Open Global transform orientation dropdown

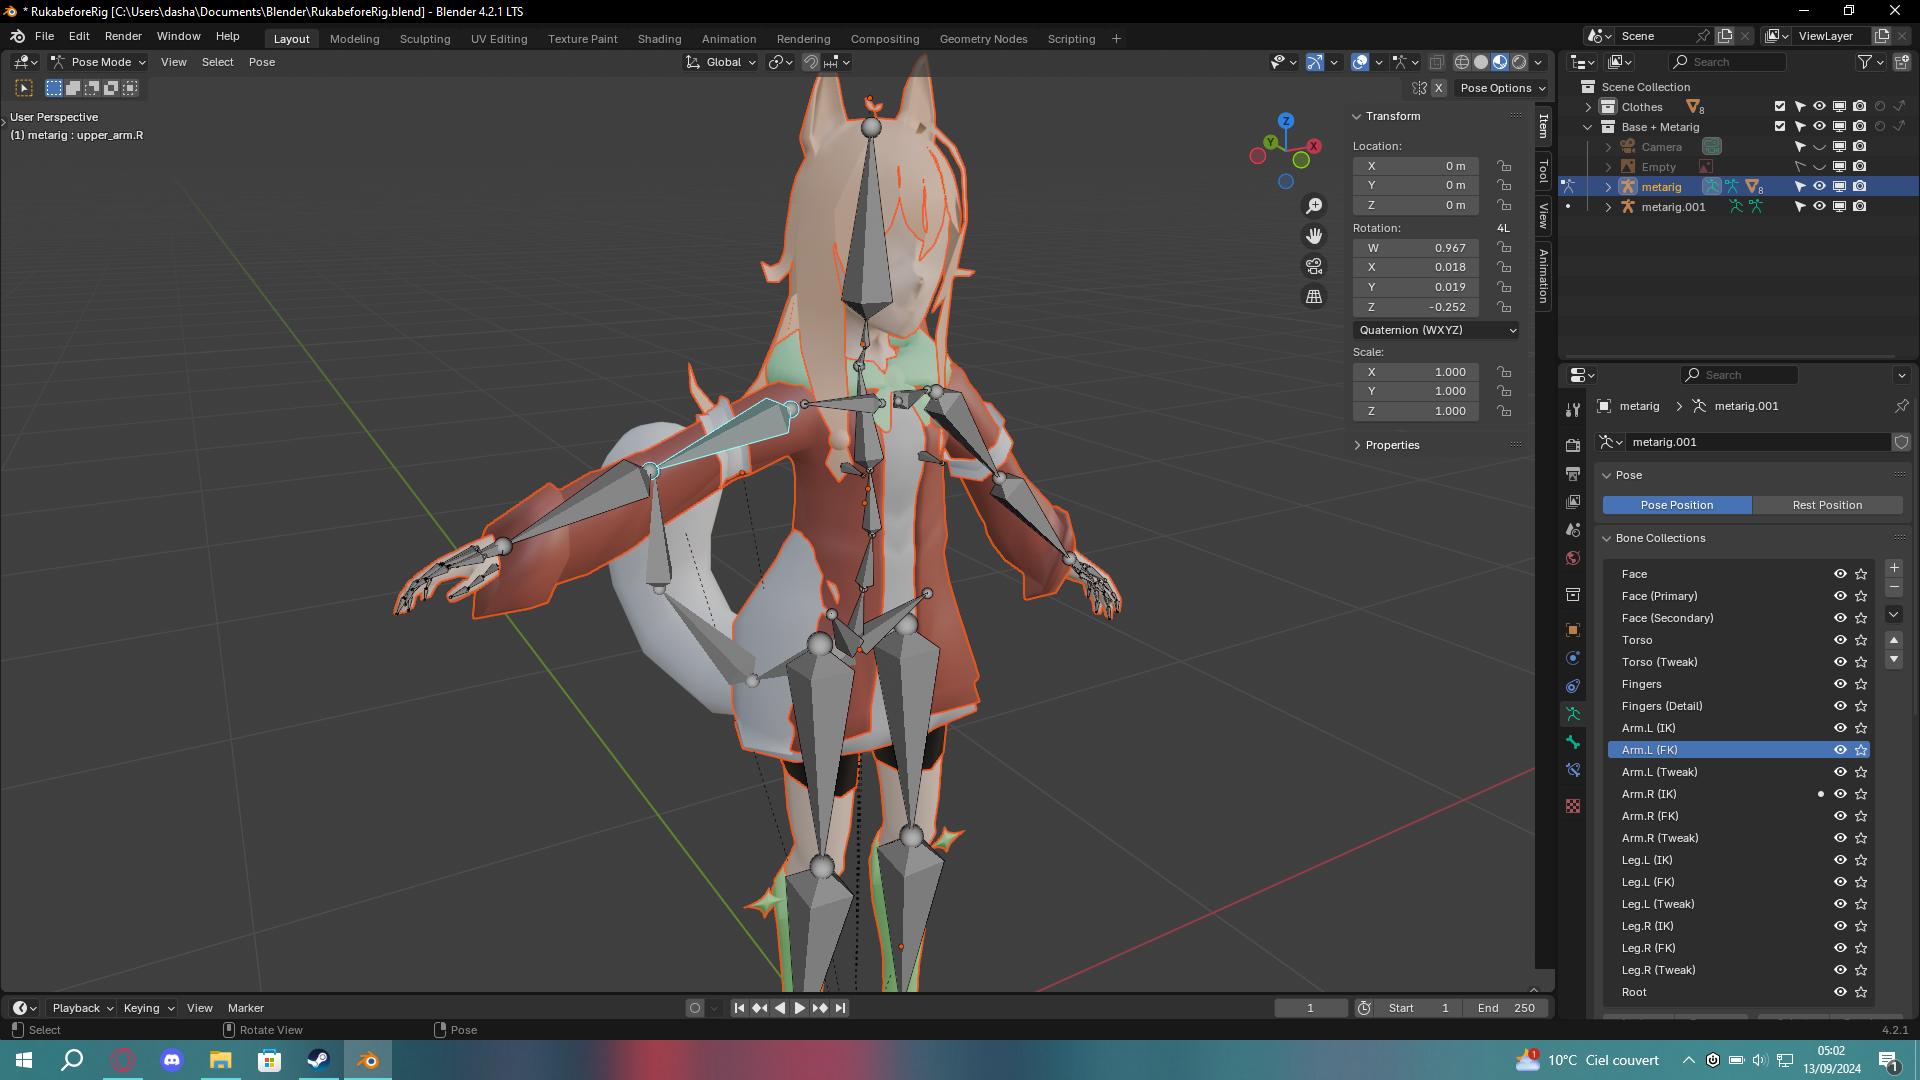[x=720, y=62]
